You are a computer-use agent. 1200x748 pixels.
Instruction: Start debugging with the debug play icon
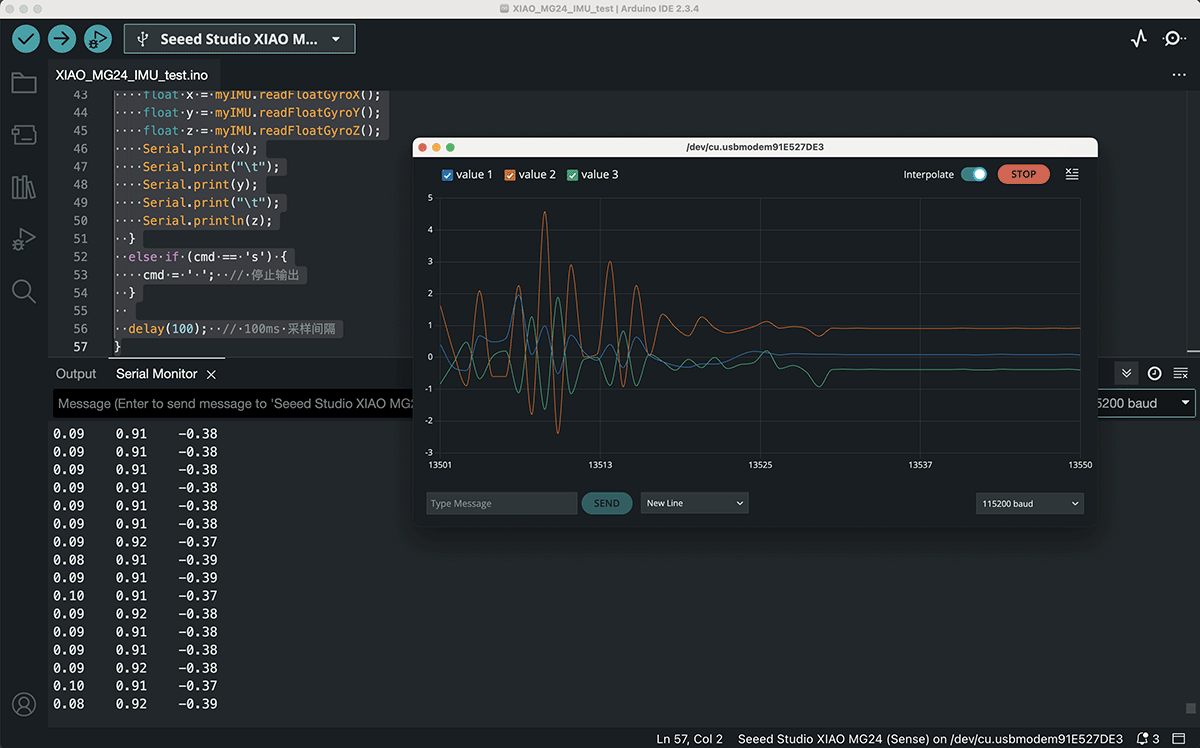pos(98,39)
